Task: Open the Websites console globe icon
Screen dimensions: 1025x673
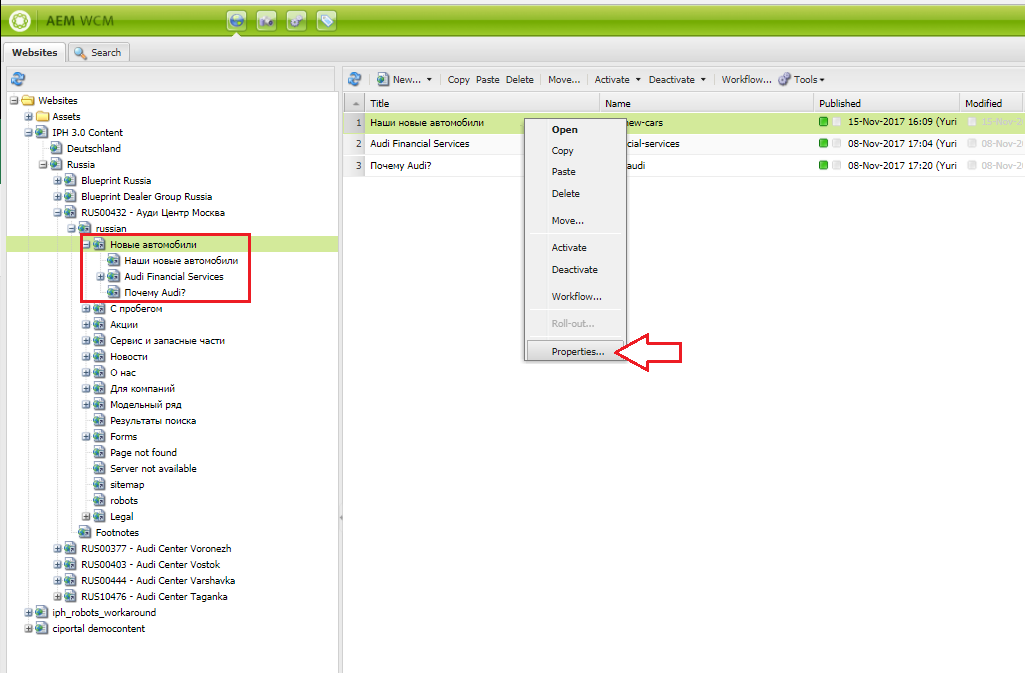Action: coord(237,21)
